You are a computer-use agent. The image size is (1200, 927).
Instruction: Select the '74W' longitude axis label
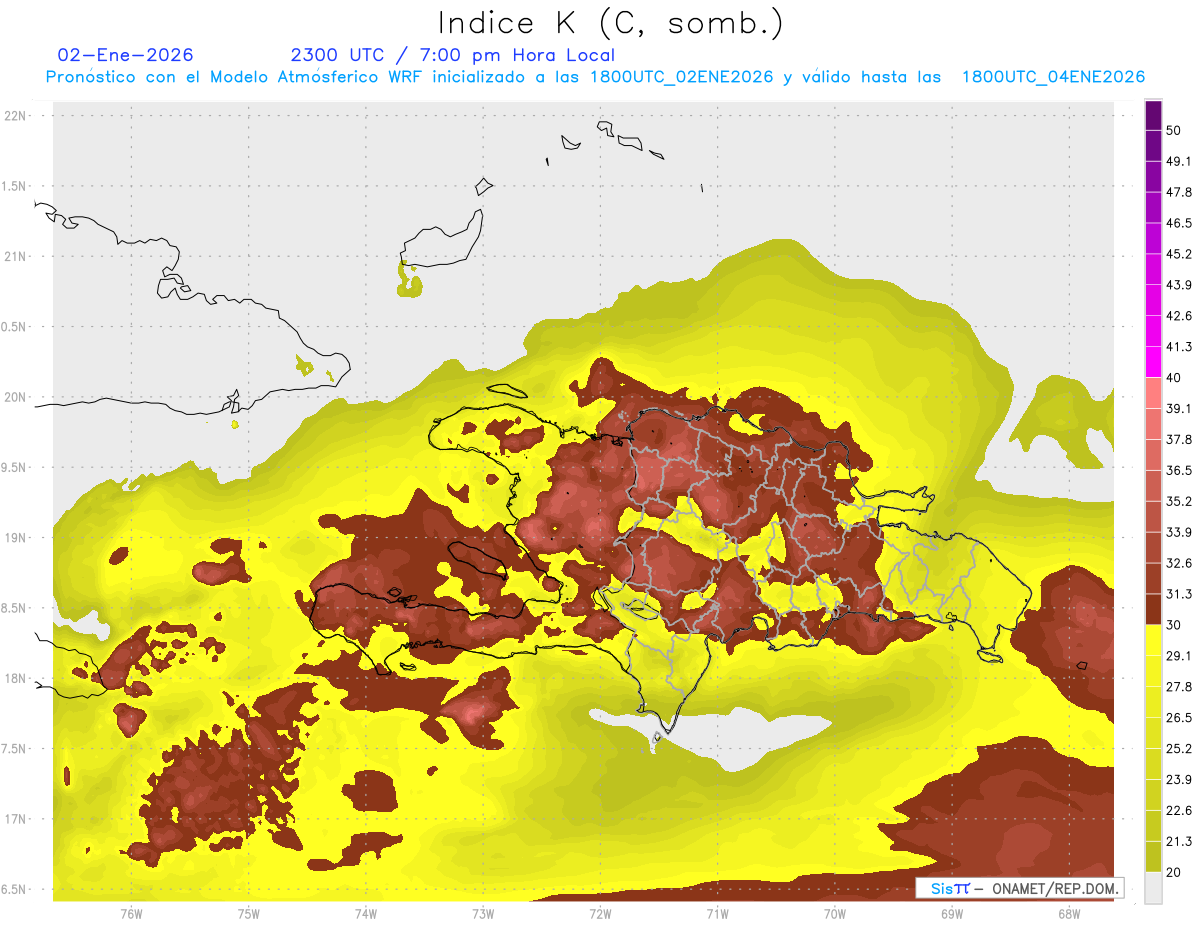(366, 914)
